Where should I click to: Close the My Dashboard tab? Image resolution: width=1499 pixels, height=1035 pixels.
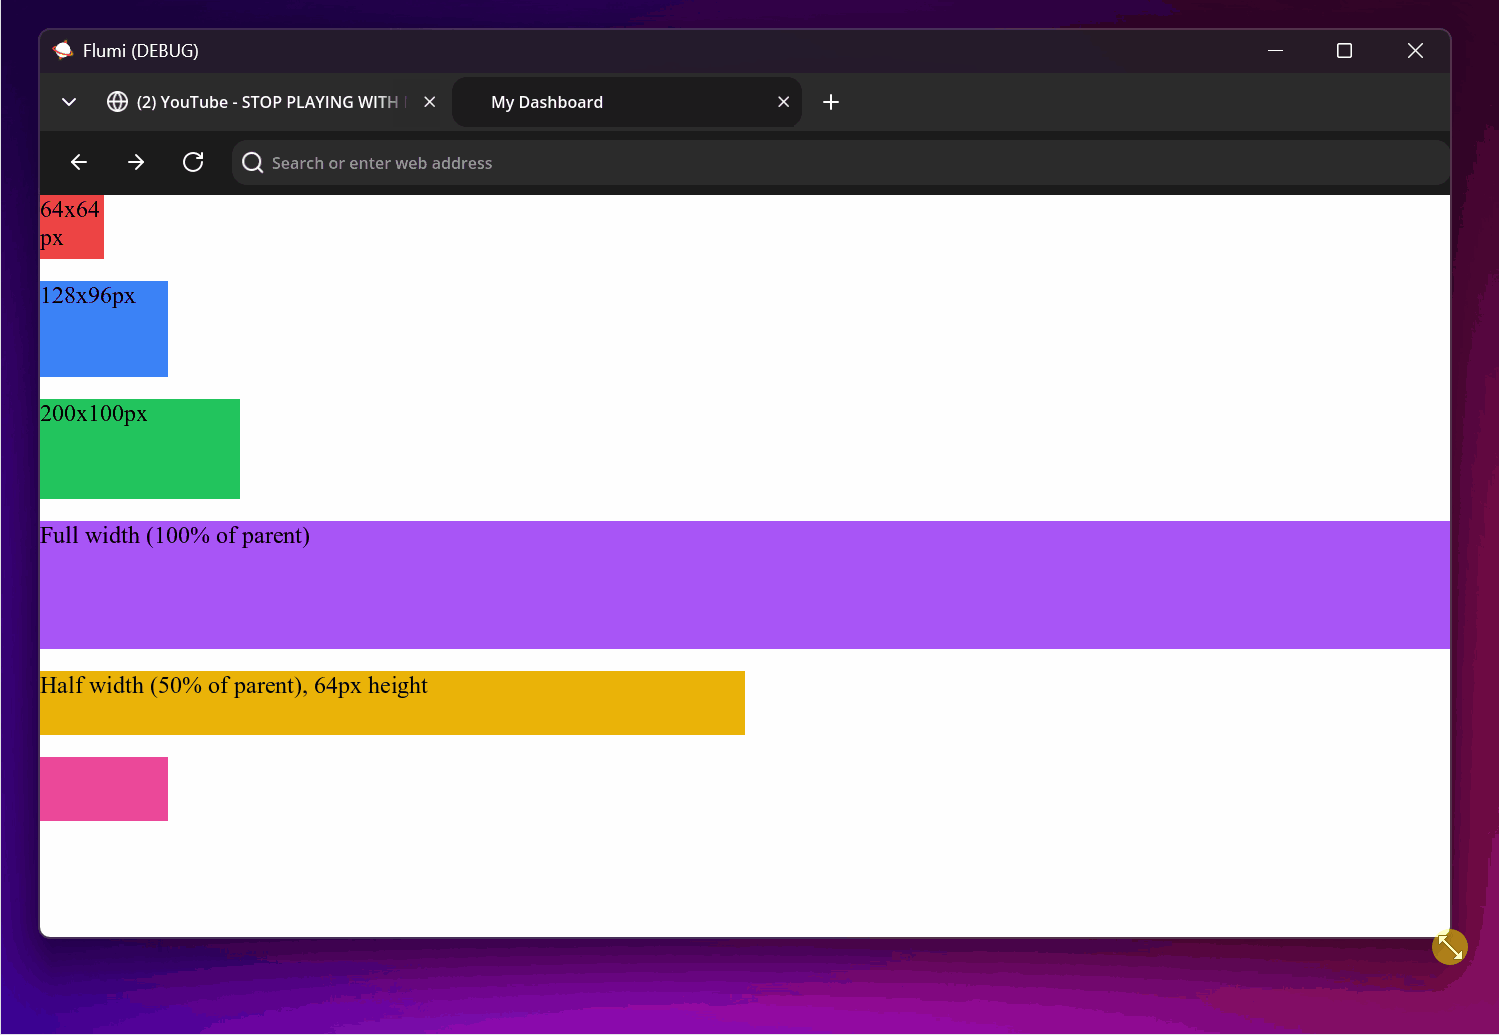tap(783, 102)
